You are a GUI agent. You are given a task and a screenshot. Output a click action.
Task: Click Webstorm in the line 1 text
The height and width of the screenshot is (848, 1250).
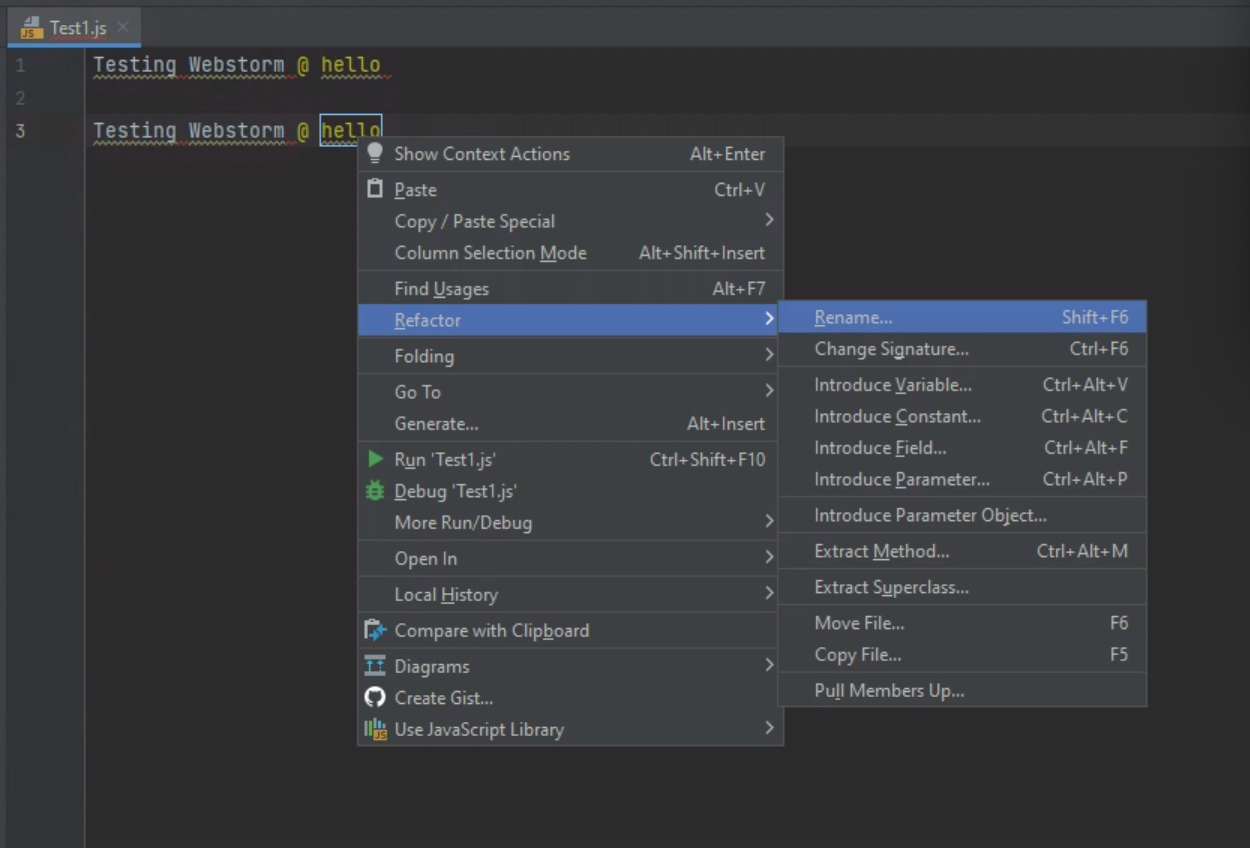click(x=236, y=66)
